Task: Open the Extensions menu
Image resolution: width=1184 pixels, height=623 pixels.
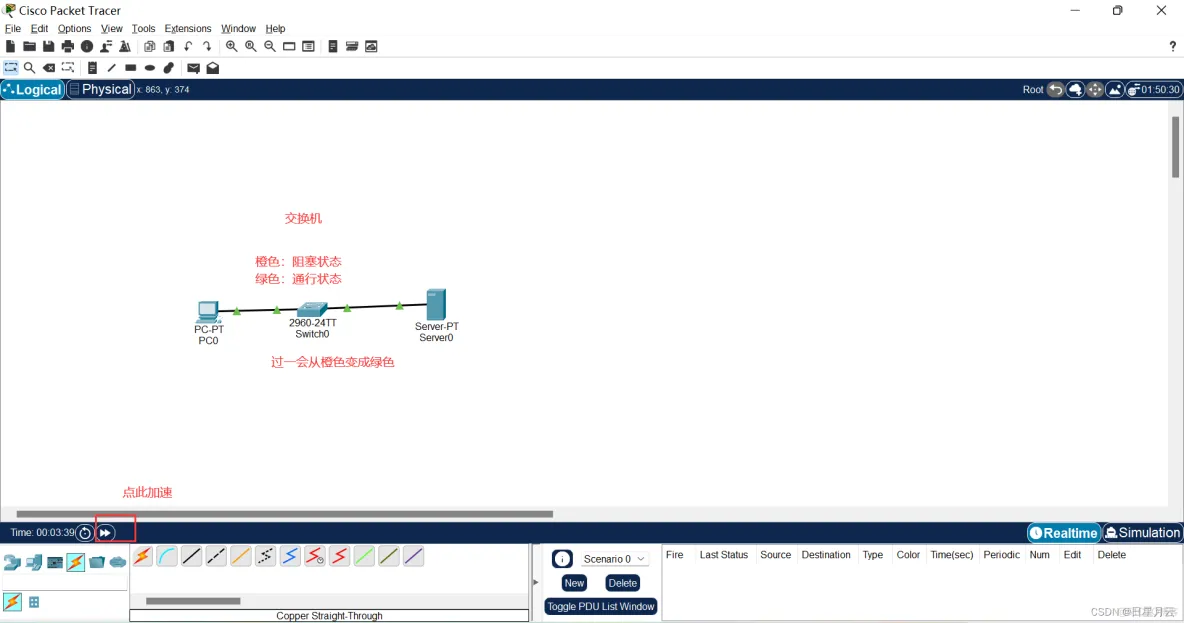Action: 187,29
